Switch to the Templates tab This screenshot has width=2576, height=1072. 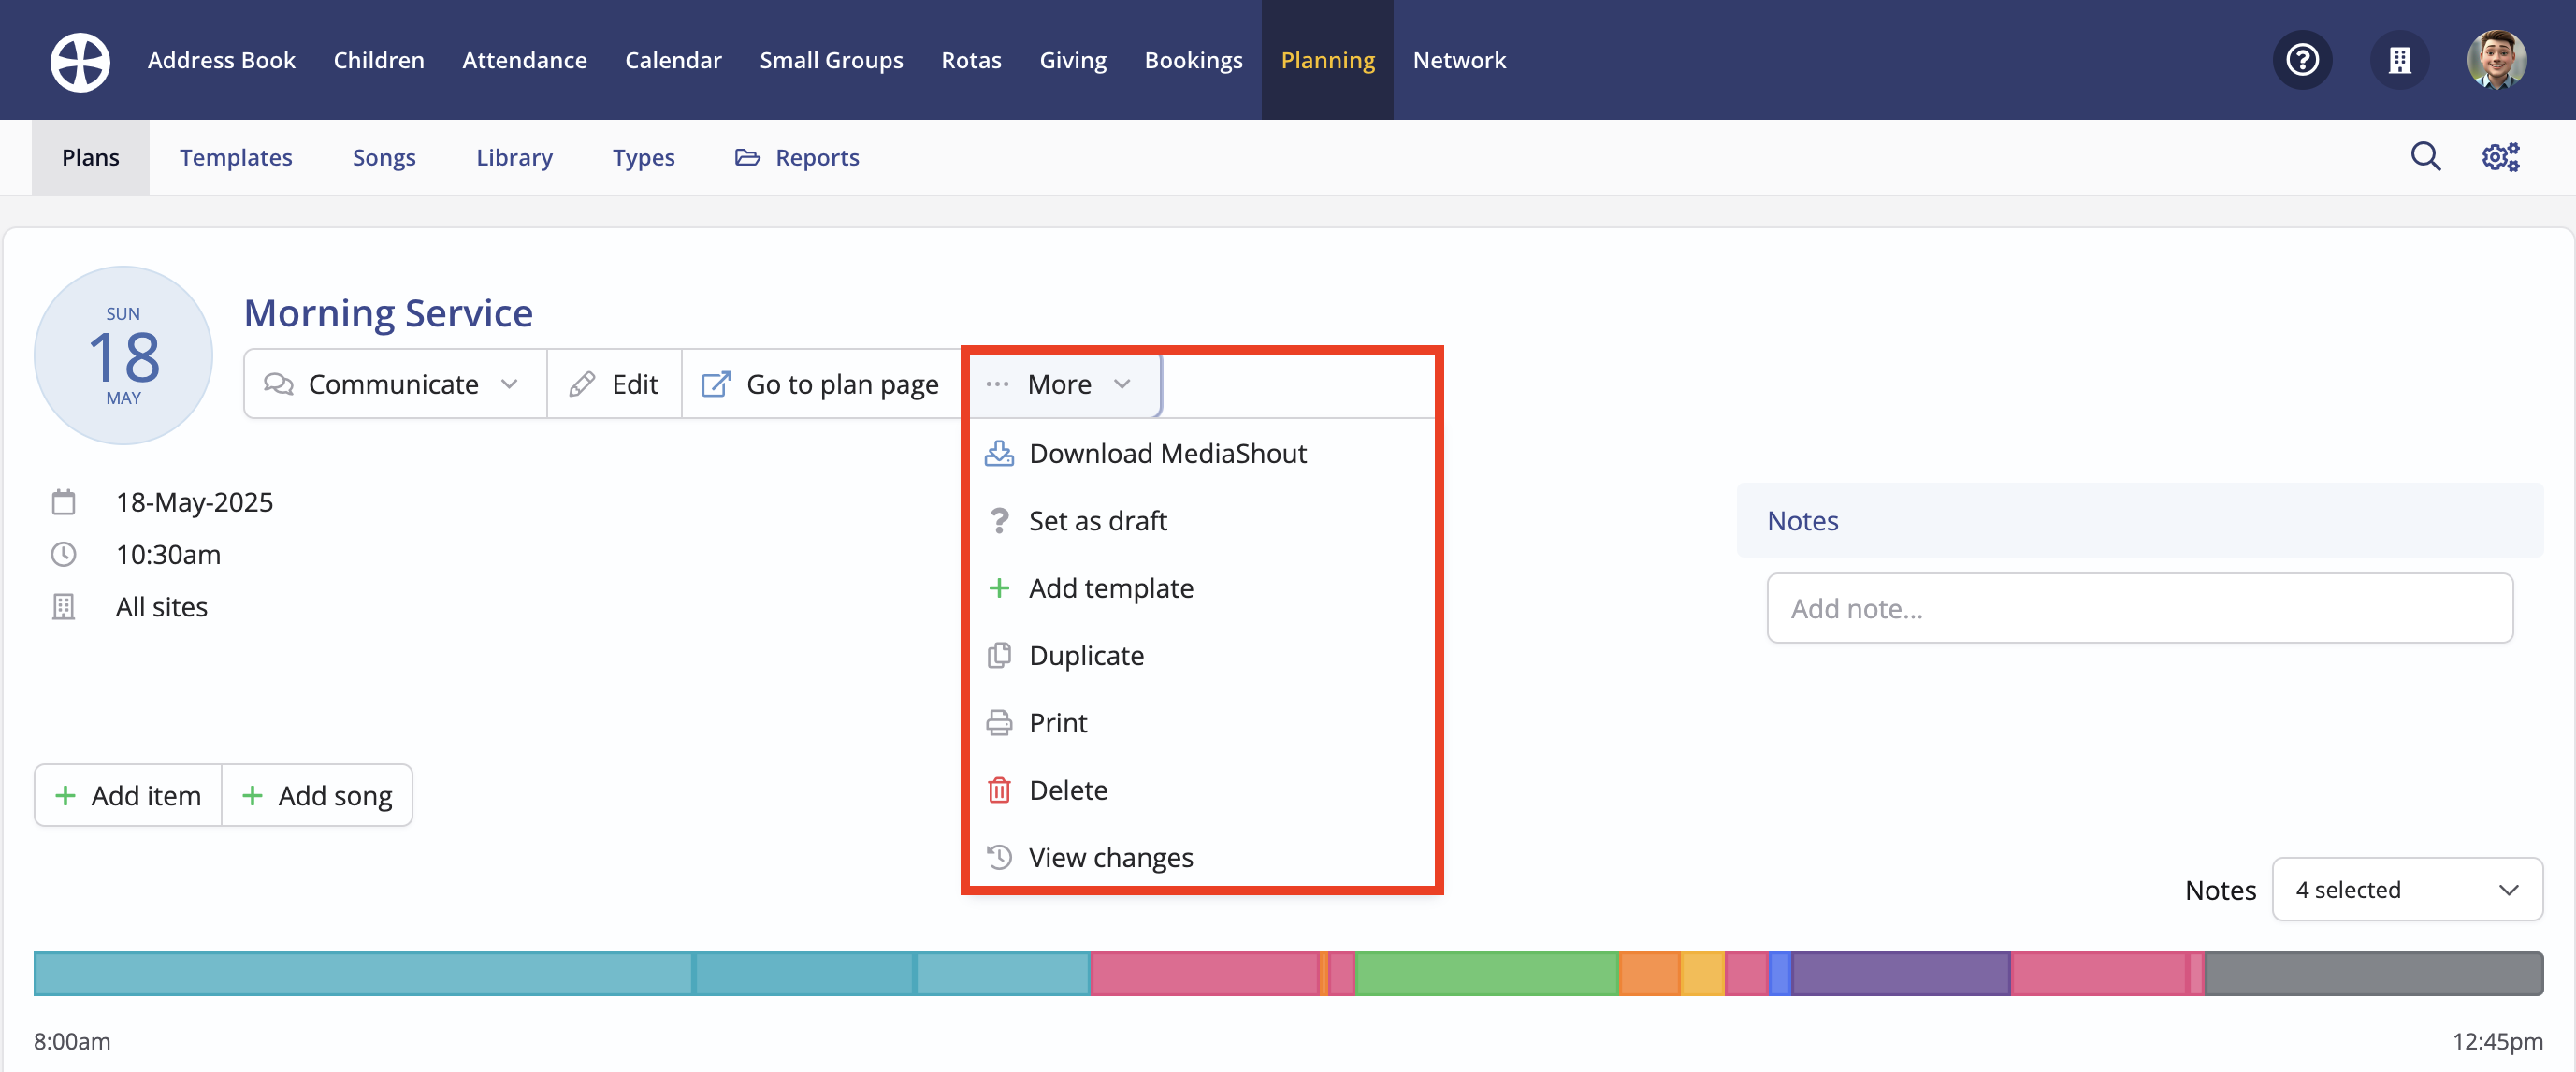[236, 157]
